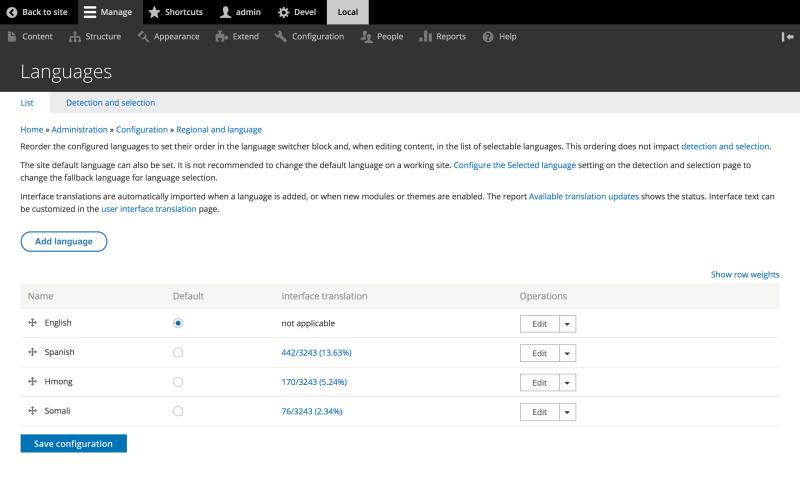Select English as default language

point(178,323)
